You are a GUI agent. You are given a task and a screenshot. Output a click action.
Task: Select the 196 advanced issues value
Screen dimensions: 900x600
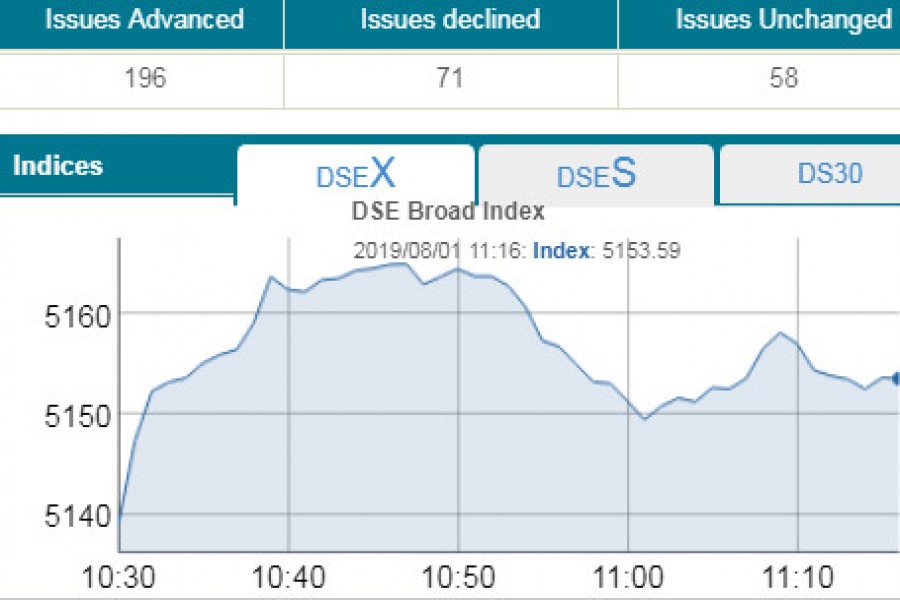pyautogui.click(x=145, y=79)
